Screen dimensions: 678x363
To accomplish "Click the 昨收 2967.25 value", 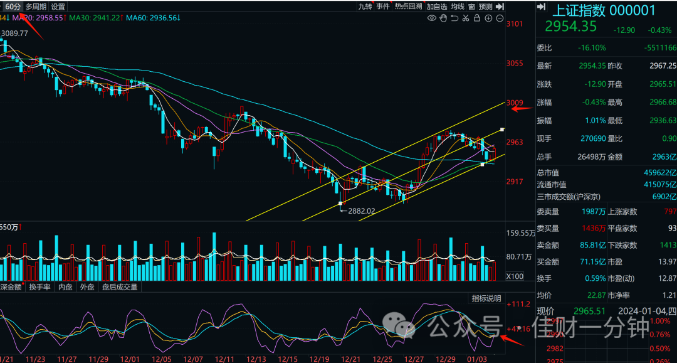I will [662, 66].
